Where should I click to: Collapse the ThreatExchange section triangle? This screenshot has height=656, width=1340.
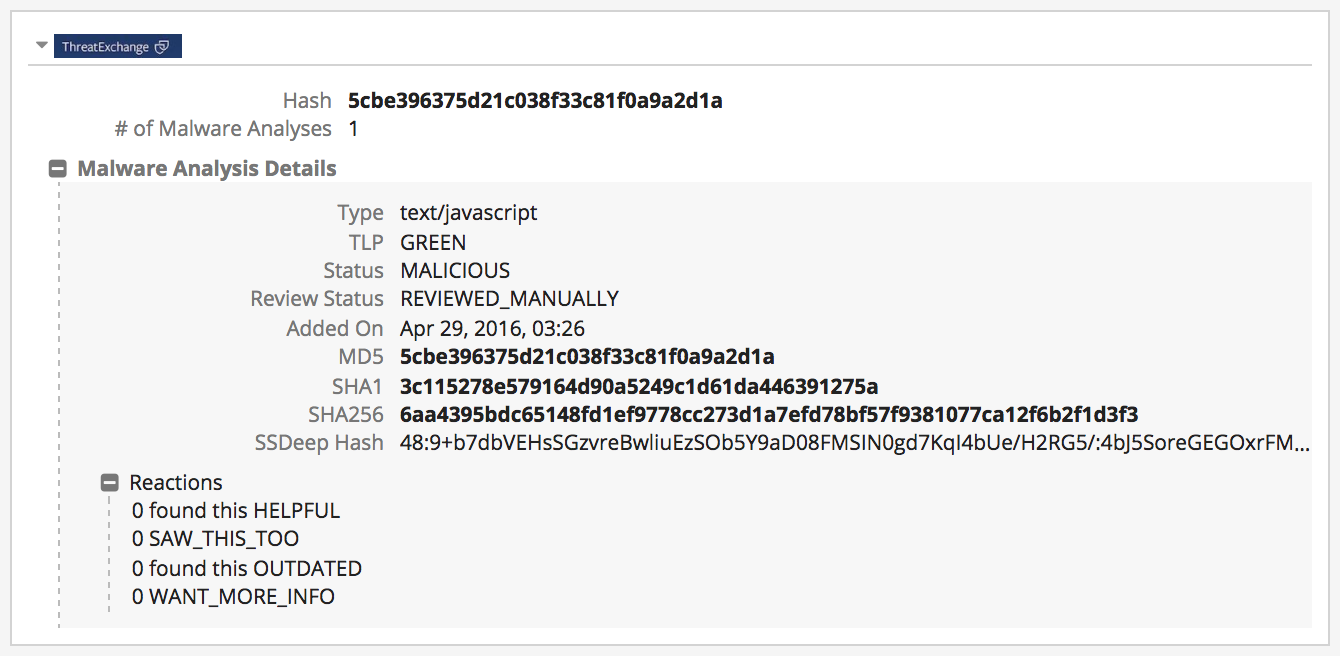tap(41, 46)
